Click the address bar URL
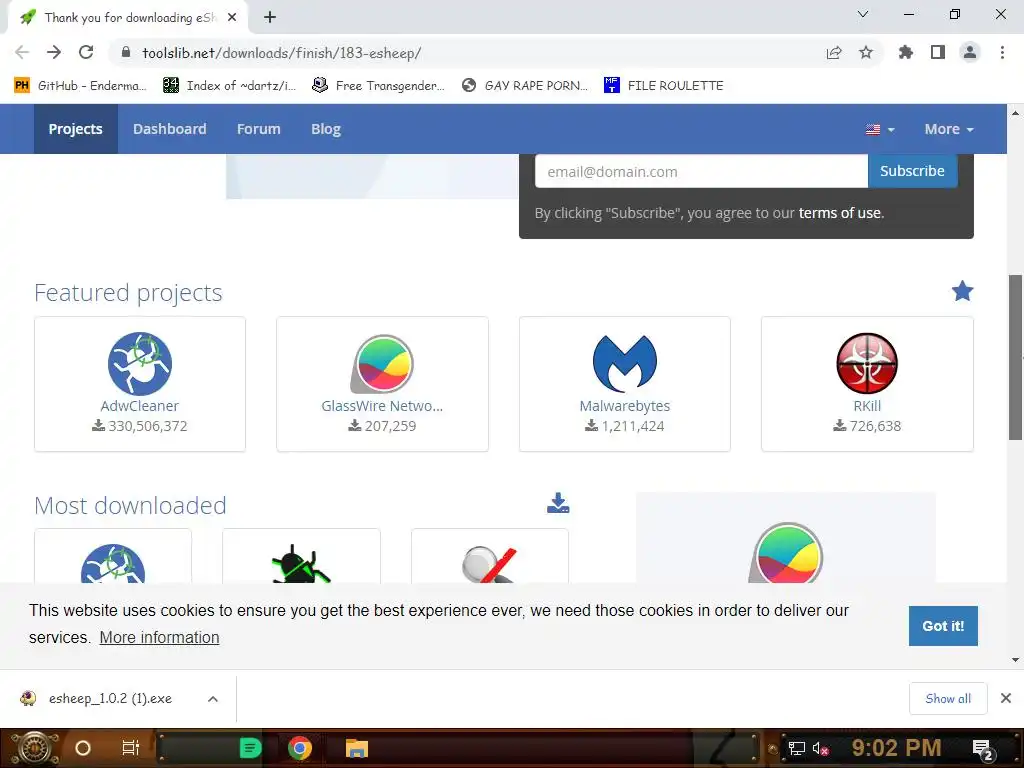The height and width of the screenshot is (768, 1024). coord(281,53)
